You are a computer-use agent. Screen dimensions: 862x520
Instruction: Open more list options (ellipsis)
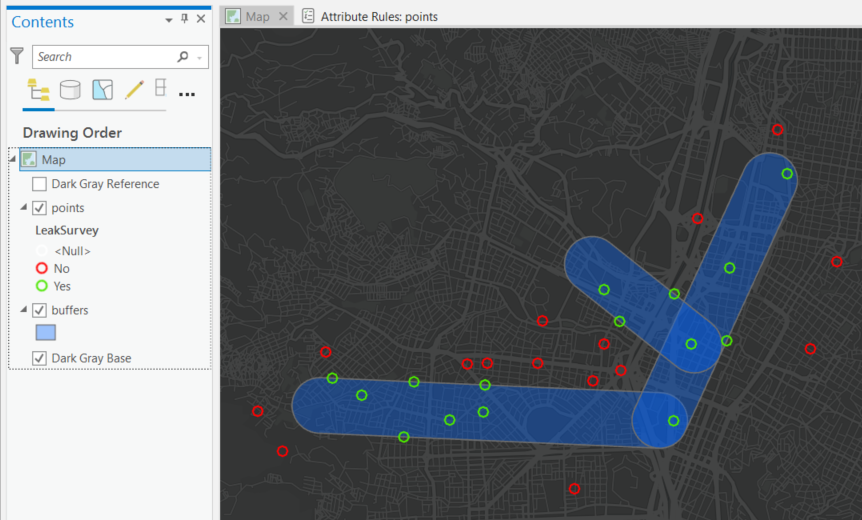point(187,95)
